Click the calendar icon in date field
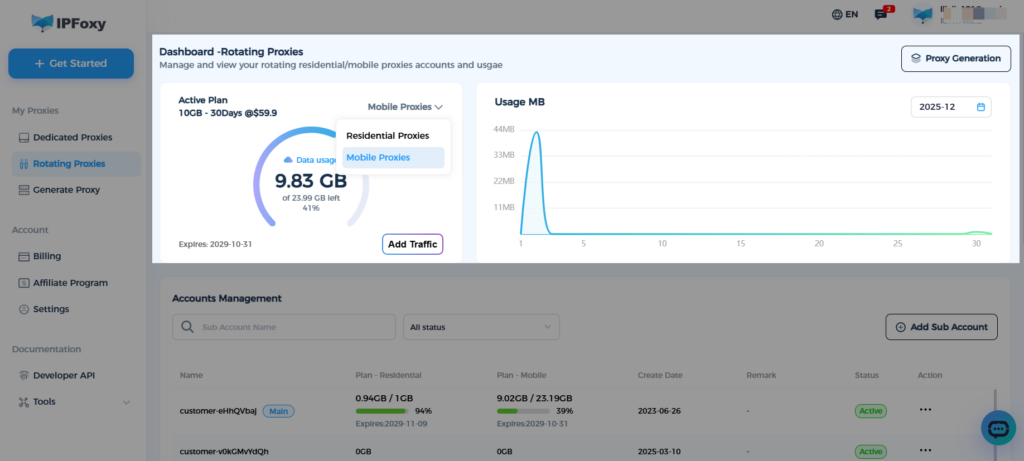Screen dimensions: 1024x461 point(980,107)
